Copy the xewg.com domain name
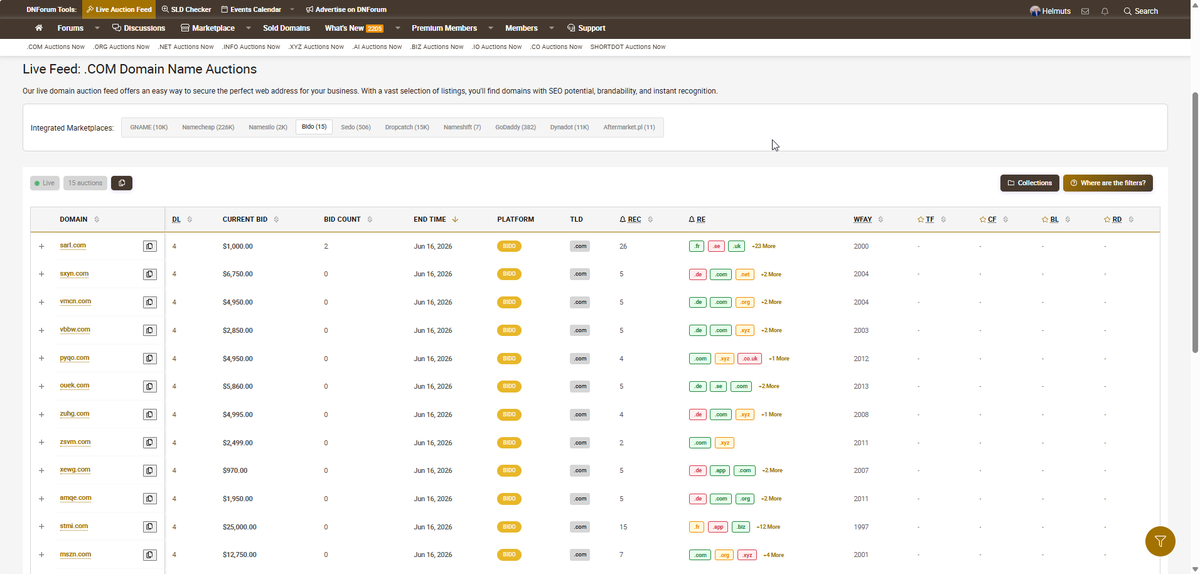1200x574 pixels. pyautogui.click(x=150, y=470)
